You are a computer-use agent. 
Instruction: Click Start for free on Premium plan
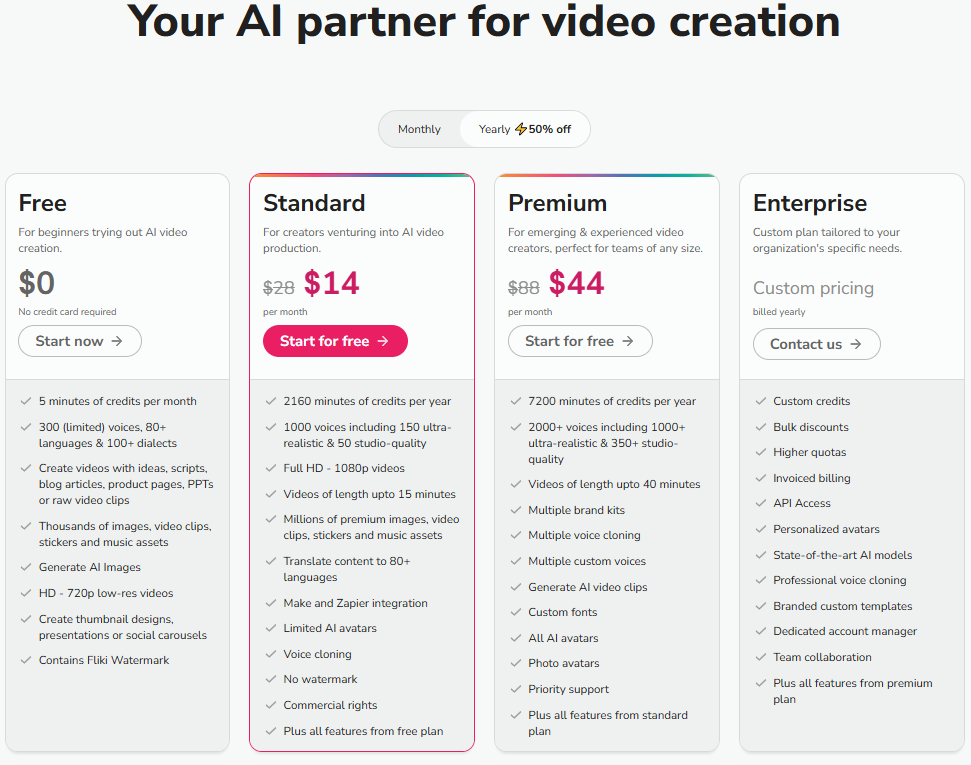click(580, 341)
